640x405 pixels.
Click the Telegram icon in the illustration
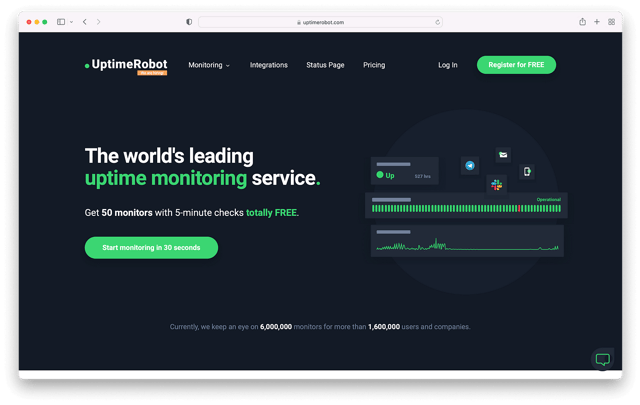[x=470, y=166]
